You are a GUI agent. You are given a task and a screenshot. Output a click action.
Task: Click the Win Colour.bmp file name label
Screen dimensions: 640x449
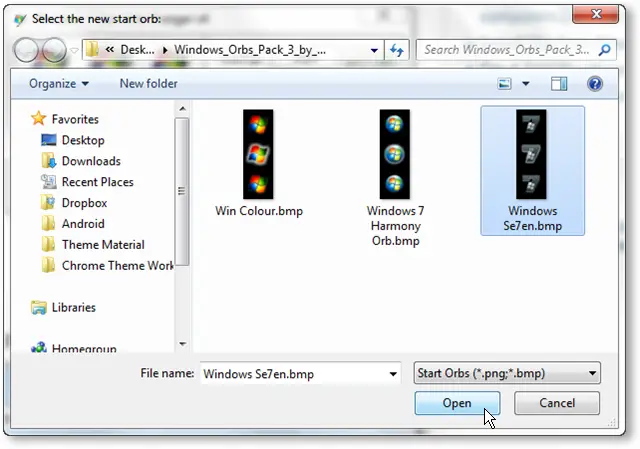259,211
